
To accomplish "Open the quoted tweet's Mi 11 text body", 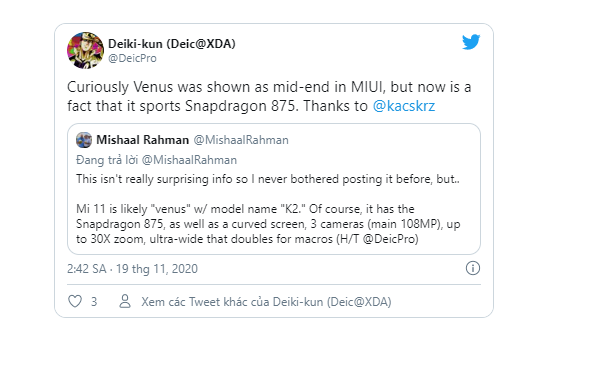I will pos(268,224).
